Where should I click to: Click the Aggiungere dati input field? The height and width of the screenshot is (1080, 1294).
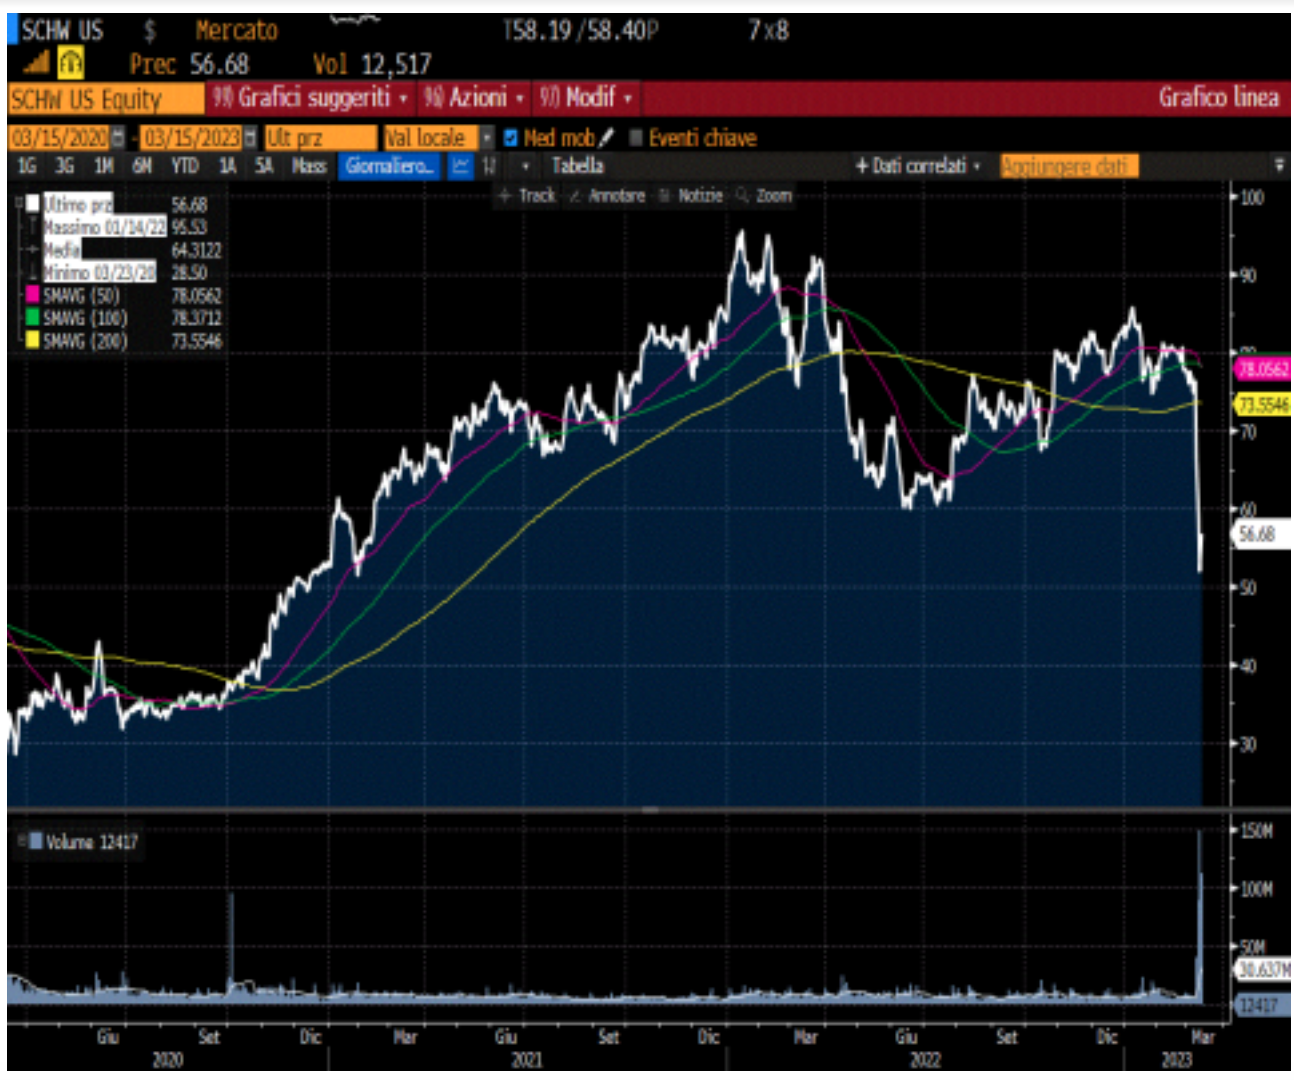(x=1068, y=166)
